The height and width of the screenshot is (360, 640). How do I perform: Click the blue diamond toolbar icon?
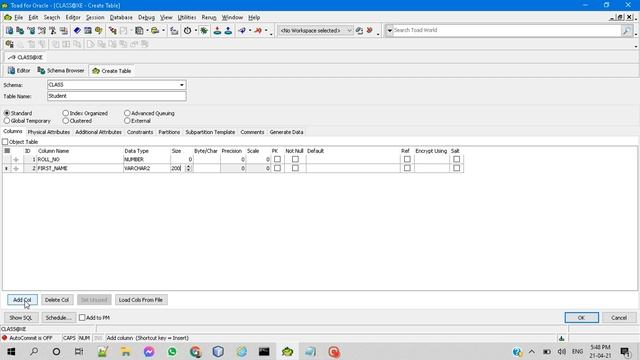pos(77,31)
